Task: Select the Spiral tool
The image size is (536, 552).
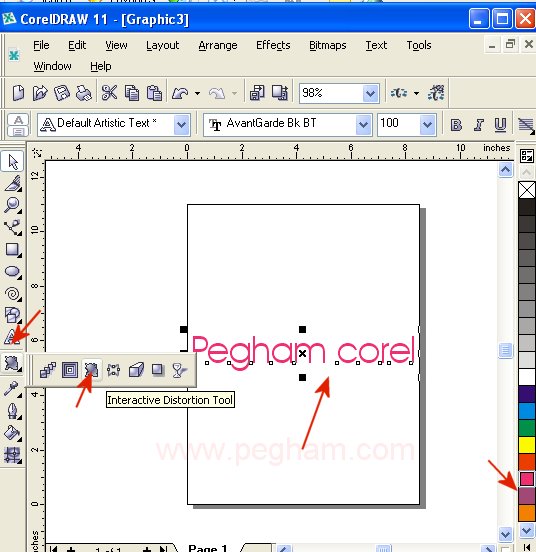Action: coord(13,294)
